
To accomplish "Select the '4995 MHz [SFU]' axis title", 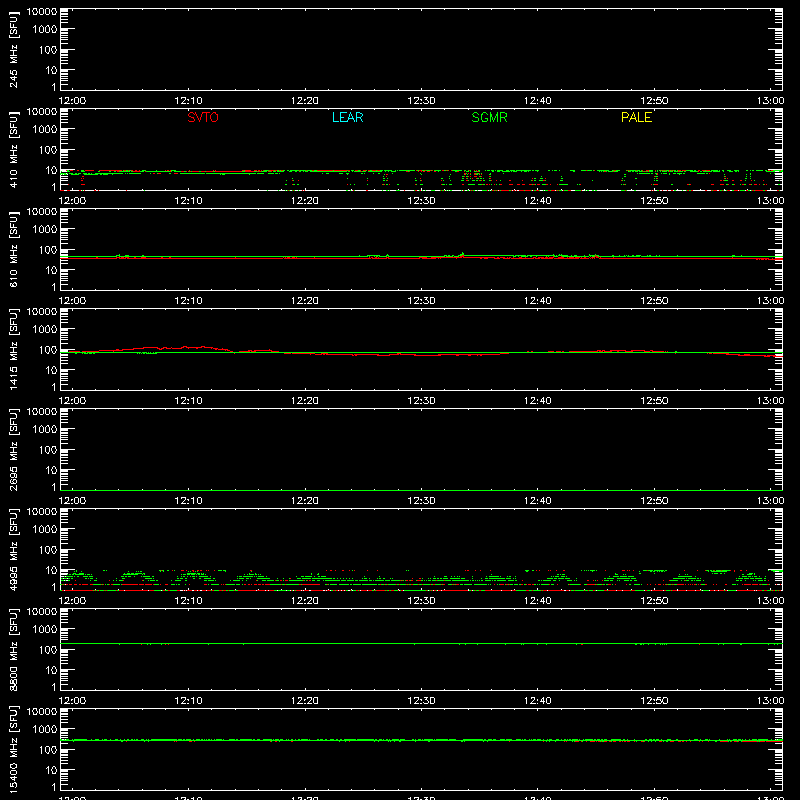I will click(13, 549).
